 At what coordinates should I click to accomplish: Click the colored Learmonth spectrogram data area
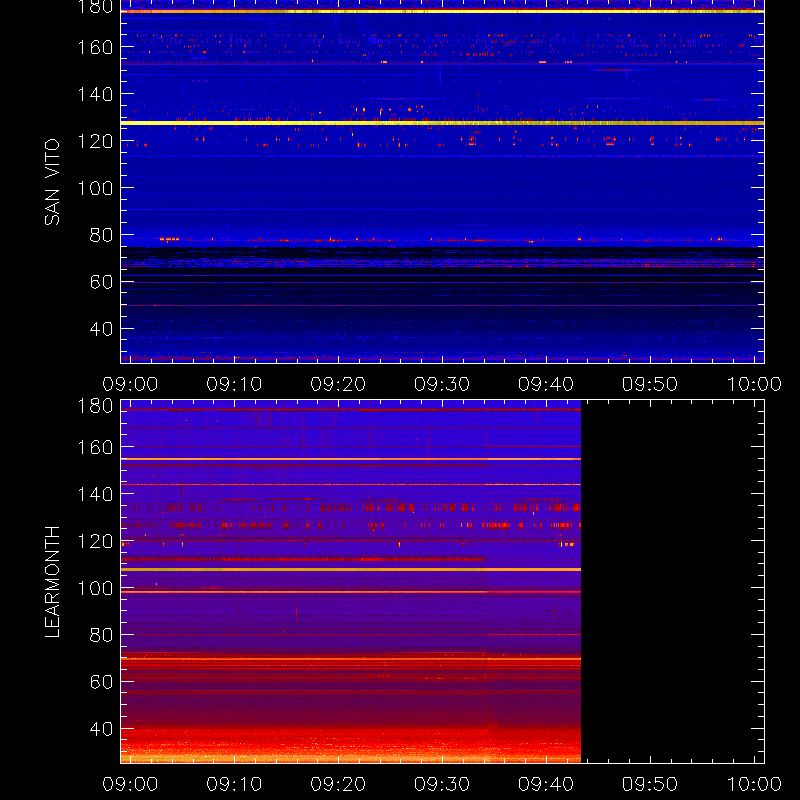click(x=351, y=582)
